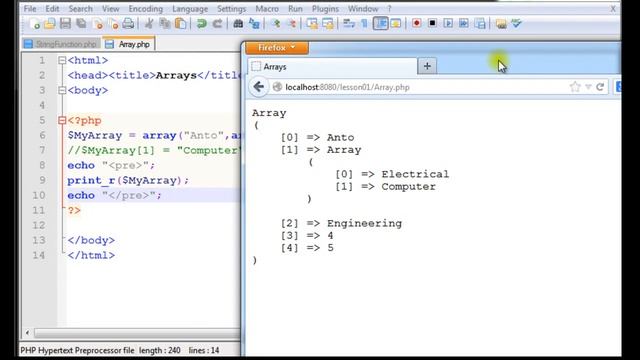The height and width of the screenshot is (360, 640).
Task: Open the Window menu
Action: coord(363,9)
